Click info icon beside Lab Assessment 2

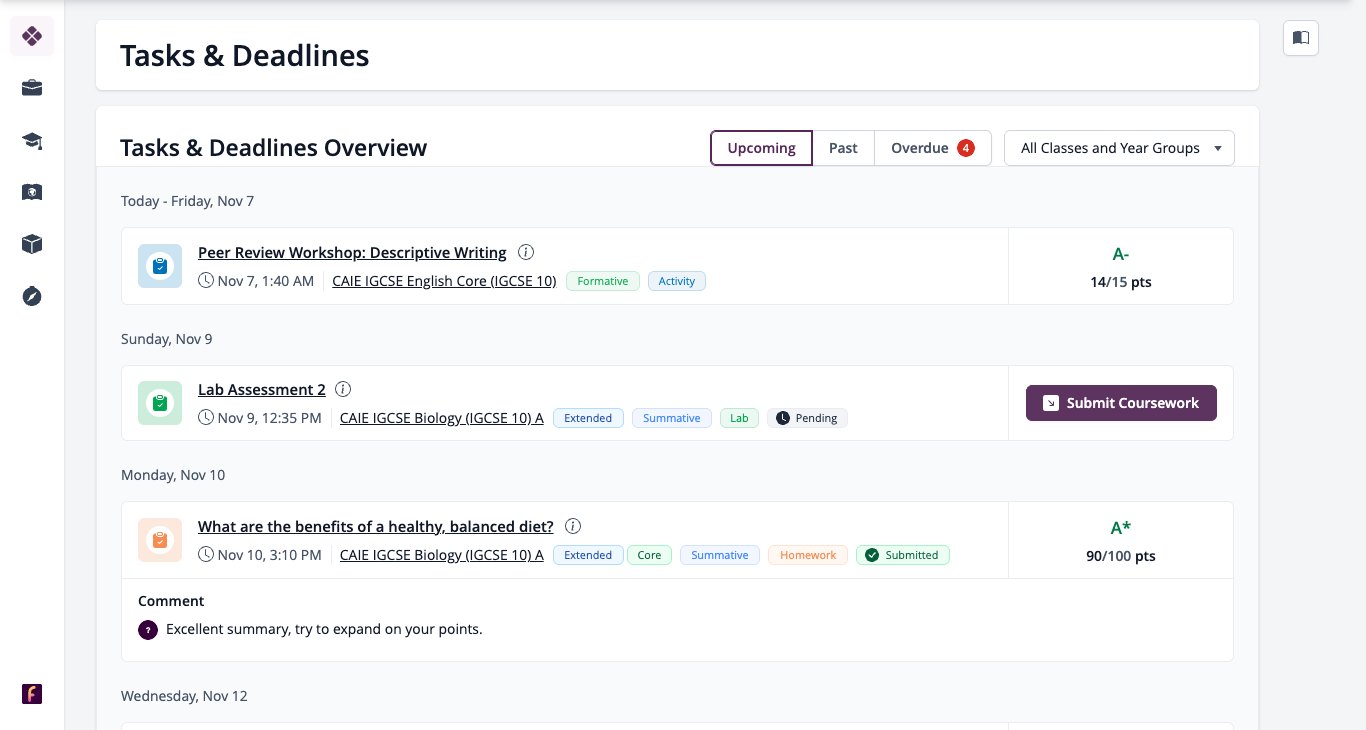[x=343, y=389]
